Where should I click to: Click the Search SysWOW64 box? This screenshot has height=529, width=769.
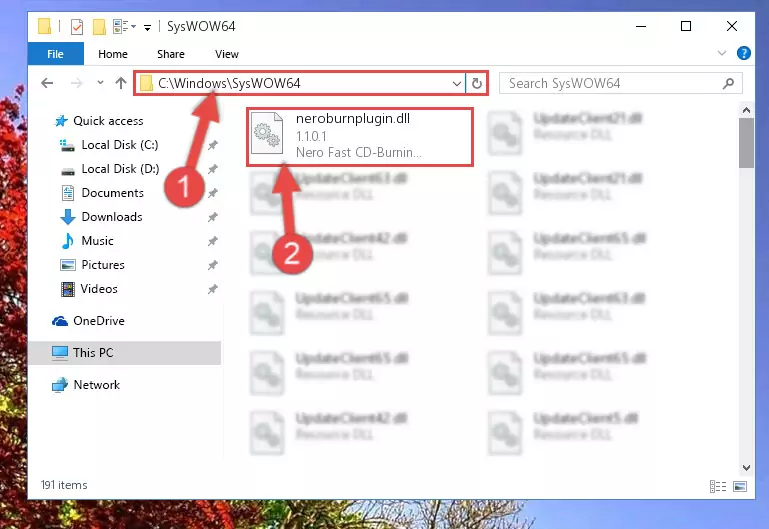click(620, 83)
